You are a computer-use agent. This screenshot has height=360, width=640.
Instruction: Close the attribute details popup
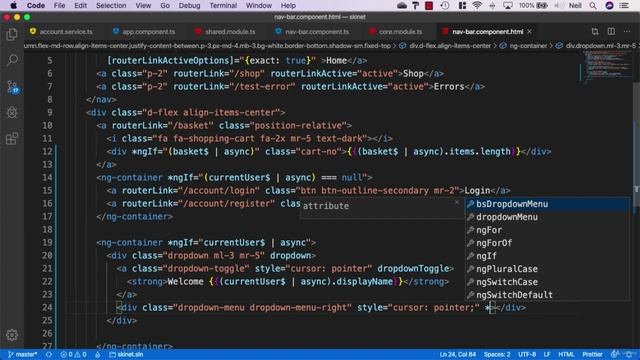point(457,202)
